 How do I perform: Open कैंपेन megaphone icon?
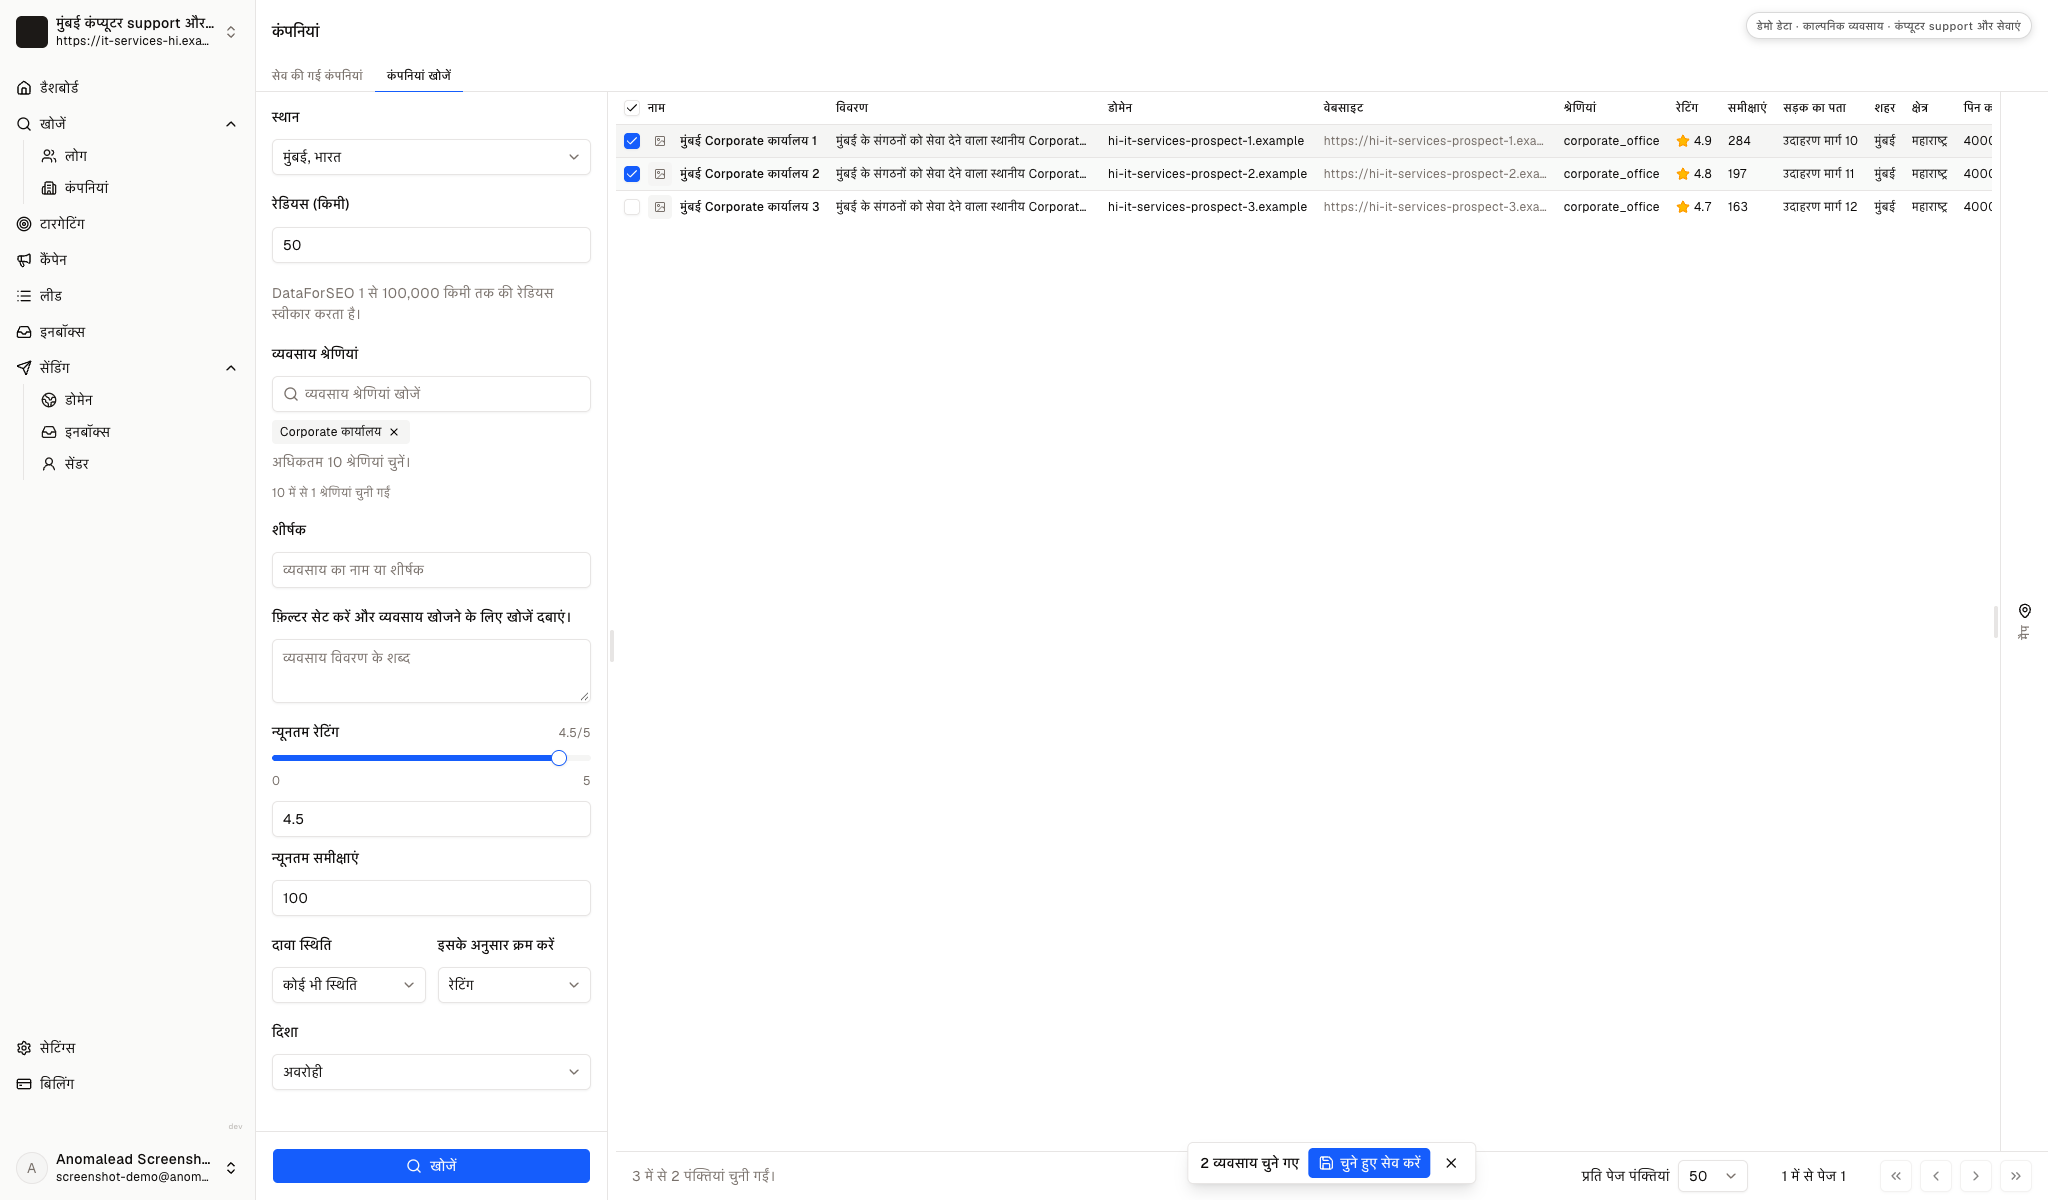[24, 260]
